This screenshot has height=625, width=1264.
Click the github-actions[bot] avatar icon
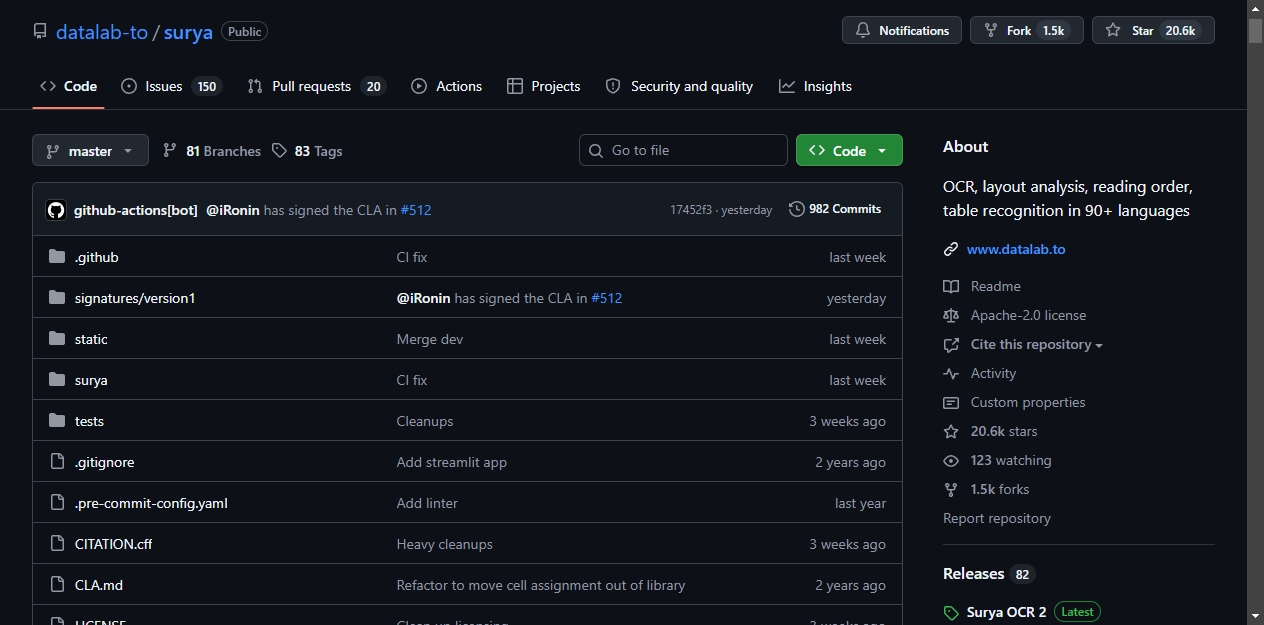coord(56,210)
